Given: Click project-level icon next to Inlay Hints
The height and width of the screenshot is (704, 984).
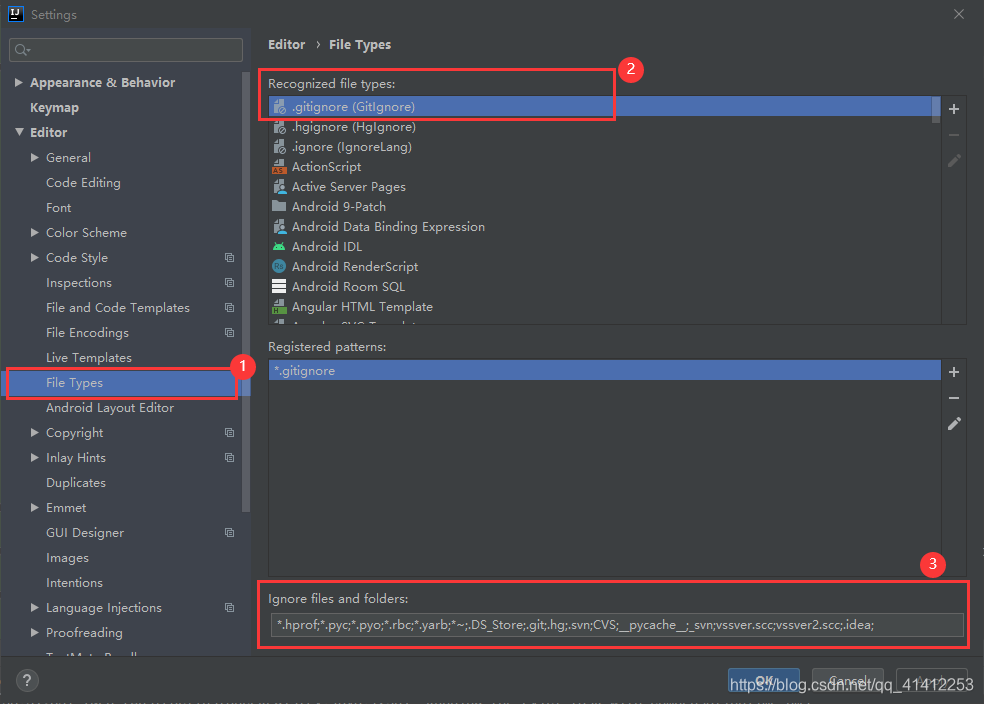Looking at the screenshot, I should pos(230,457).
